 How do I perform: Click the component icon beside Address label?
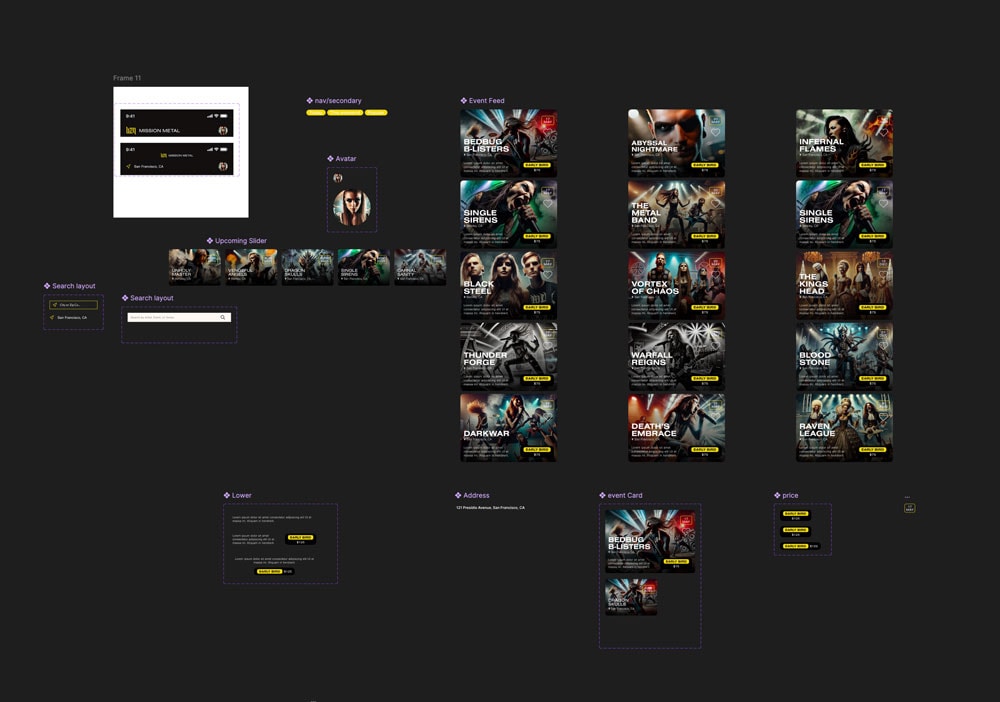tap(458, 495)
